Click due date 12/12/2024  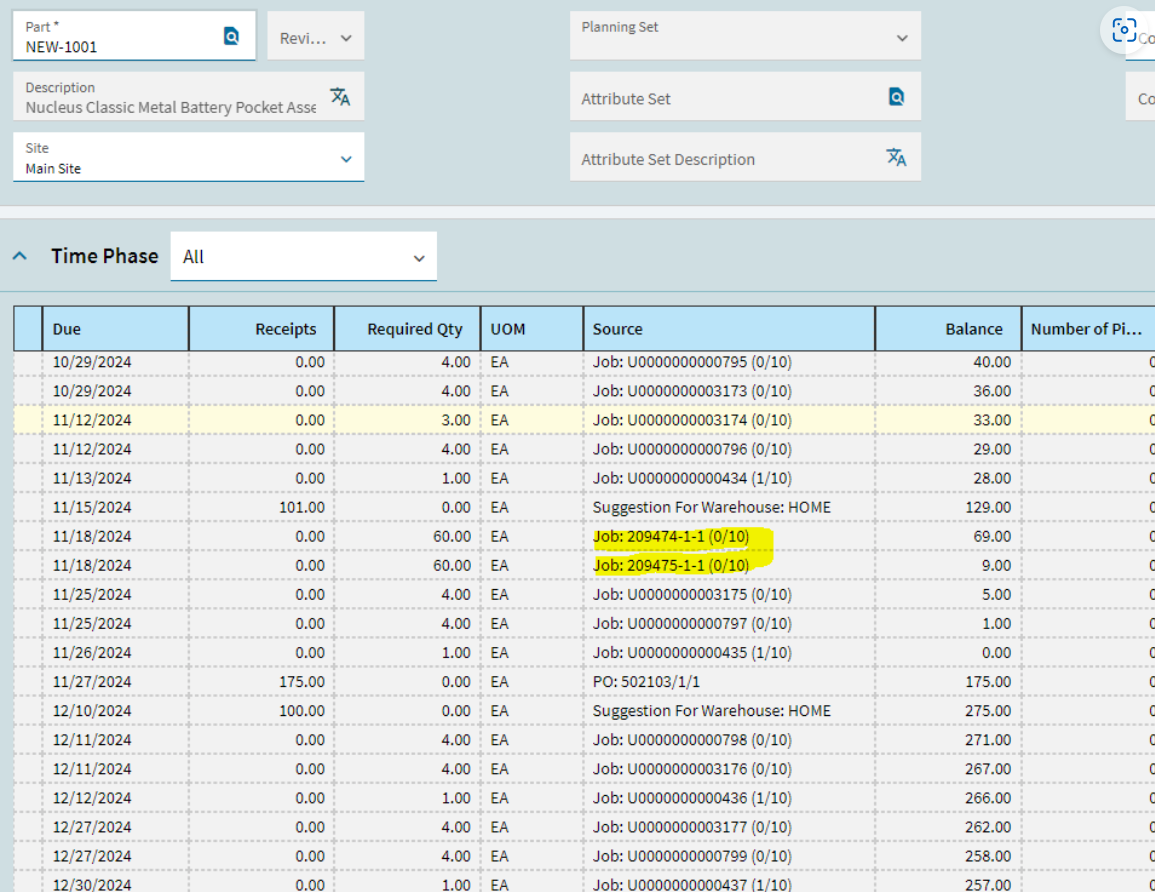92,798
